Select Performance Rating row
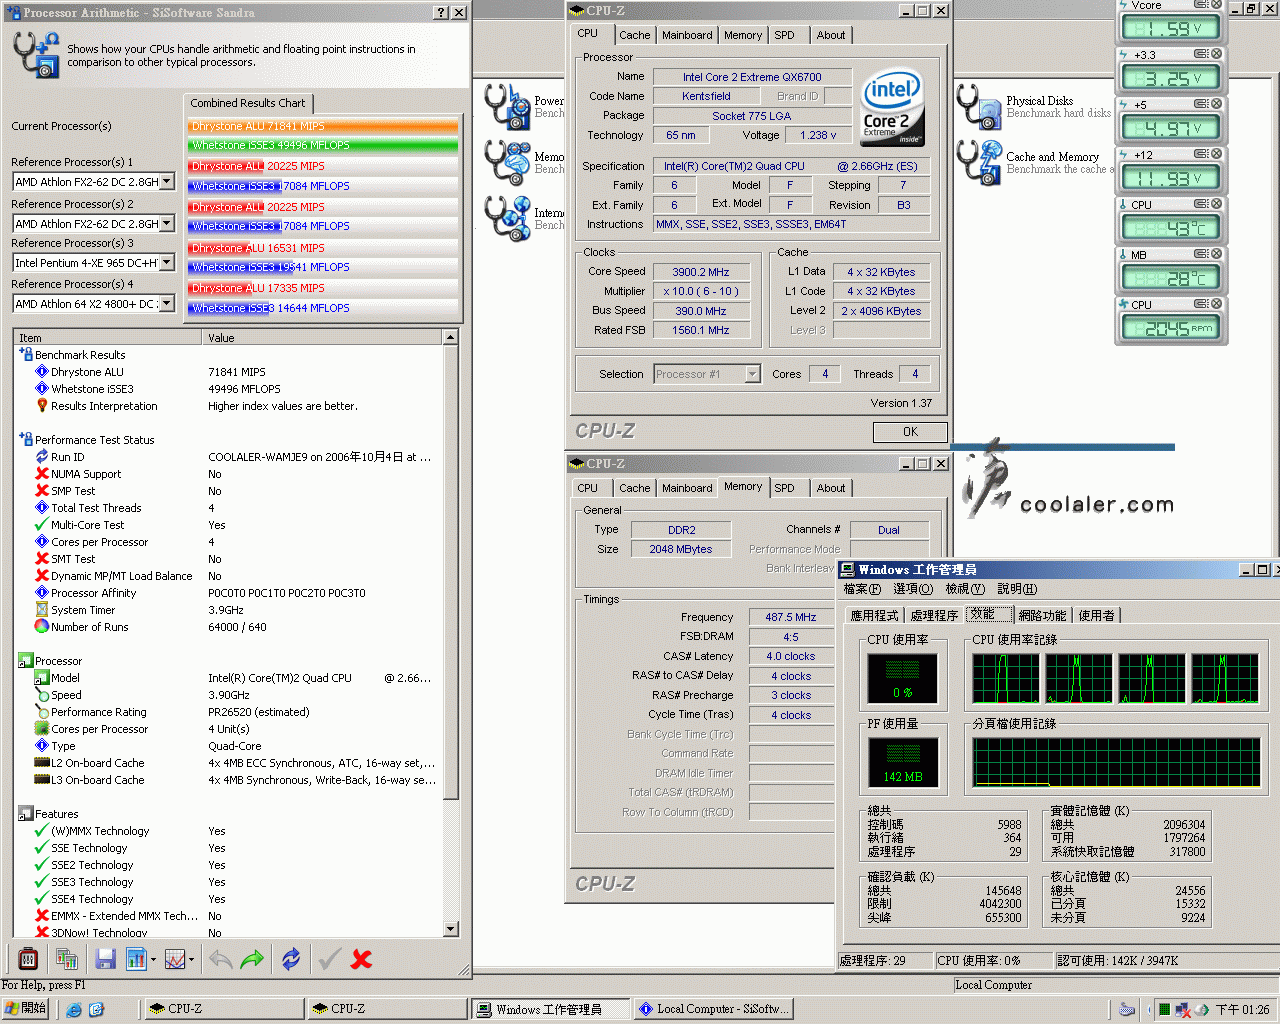Viewport: 1280px width, 1024px height. pos(228,712)
